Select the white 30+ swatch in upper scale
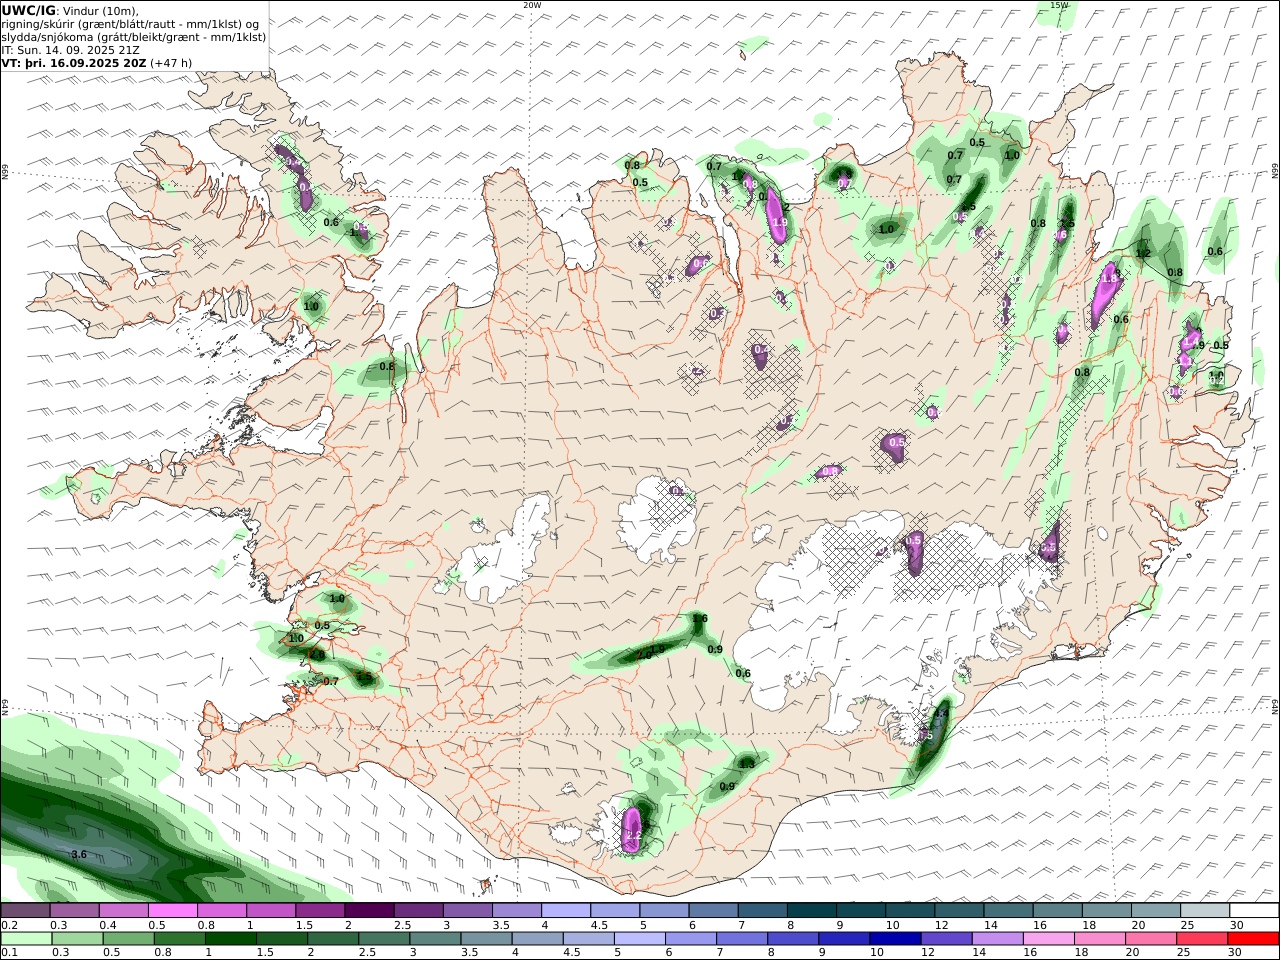Screen dimensions: 1280x960 point(1253,911)
